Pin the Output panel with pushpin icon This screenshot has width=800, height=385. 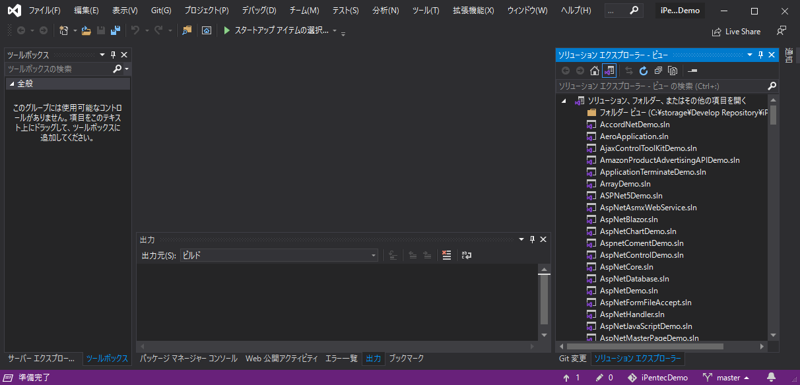pyautogui.click(x=532, y=240)
